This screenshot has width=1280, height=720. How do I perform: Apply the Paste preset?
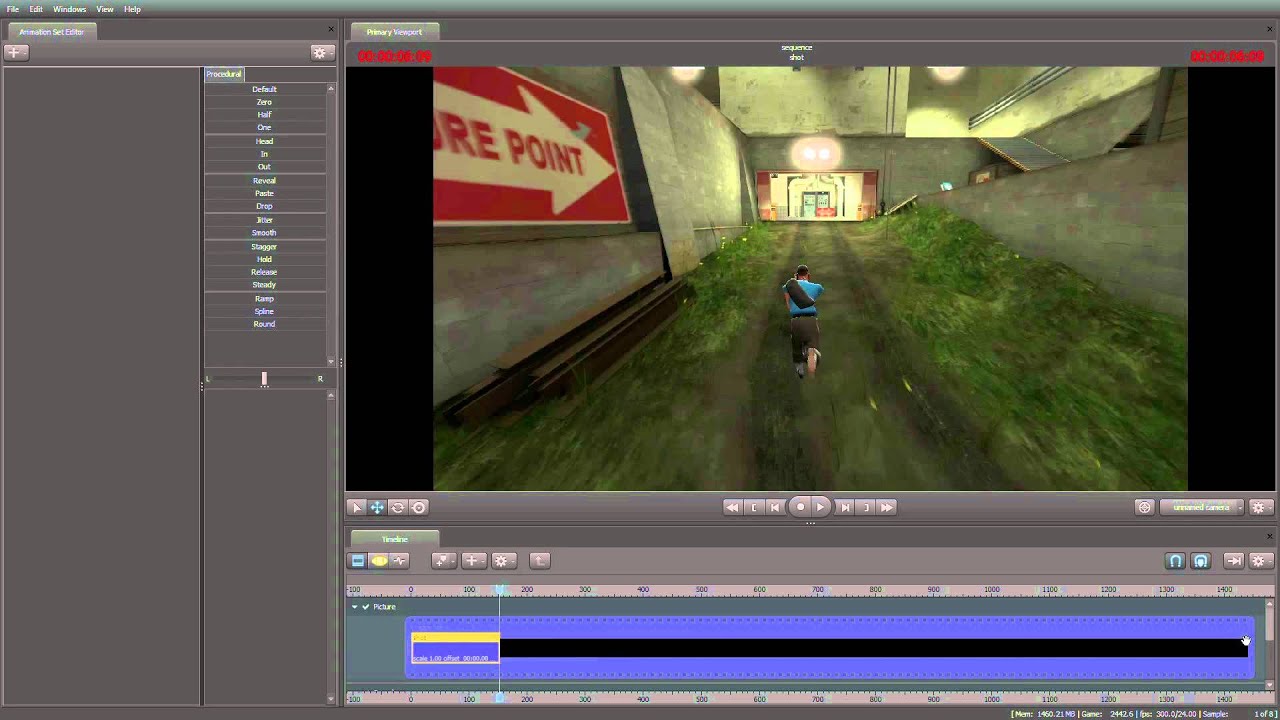click(264, 193)
